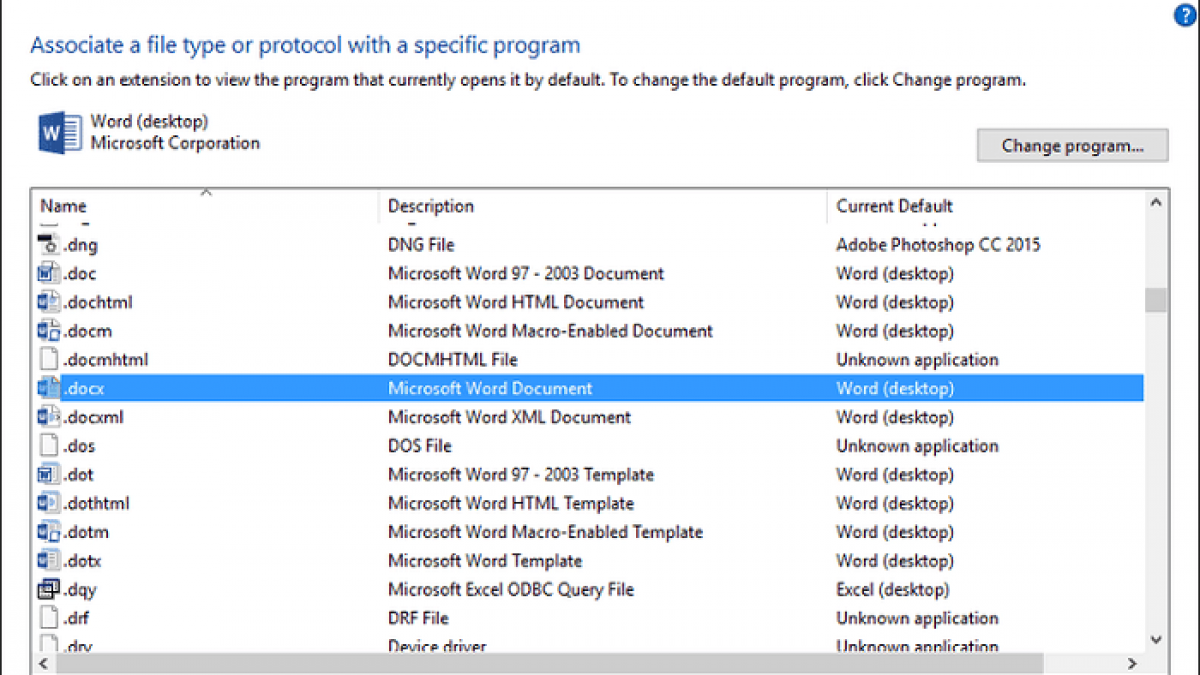Select the .dqy extension name
Image resolution: width=1200 pixels, height=675 pixels.
tap(81, 590)
